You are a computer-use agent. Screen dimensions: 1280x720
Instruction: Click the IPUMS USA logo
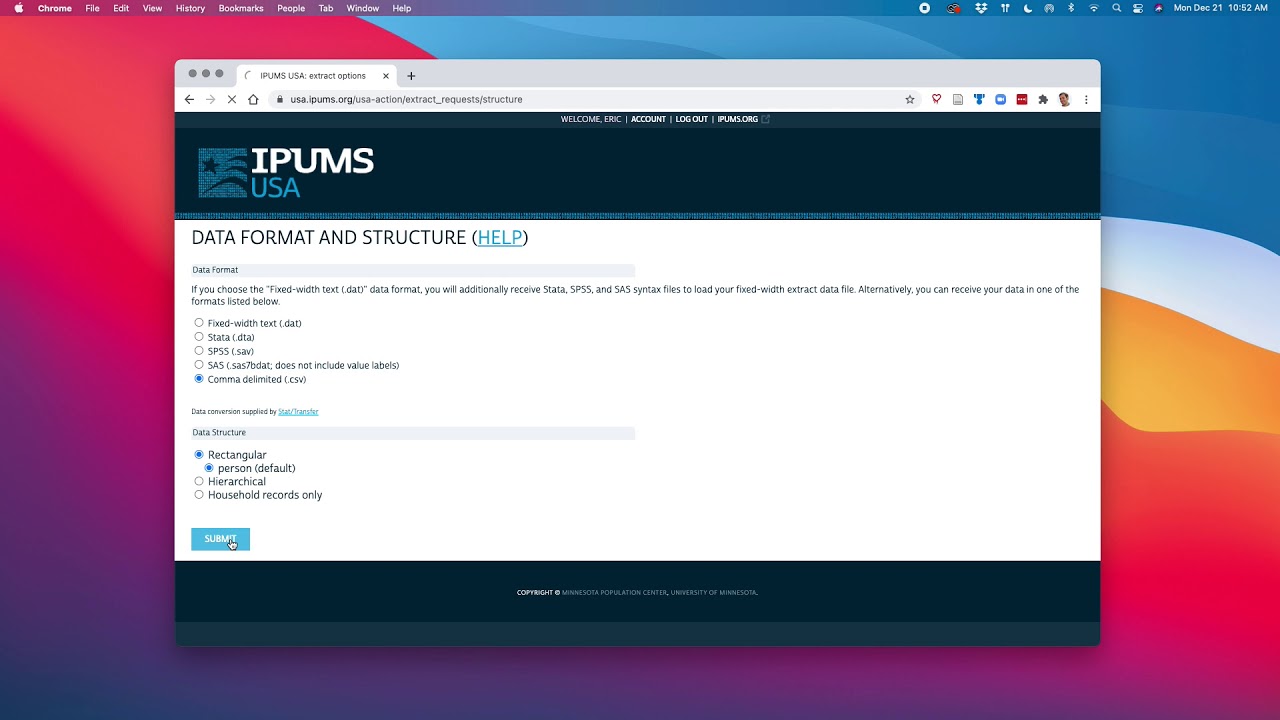click(286, 172)
